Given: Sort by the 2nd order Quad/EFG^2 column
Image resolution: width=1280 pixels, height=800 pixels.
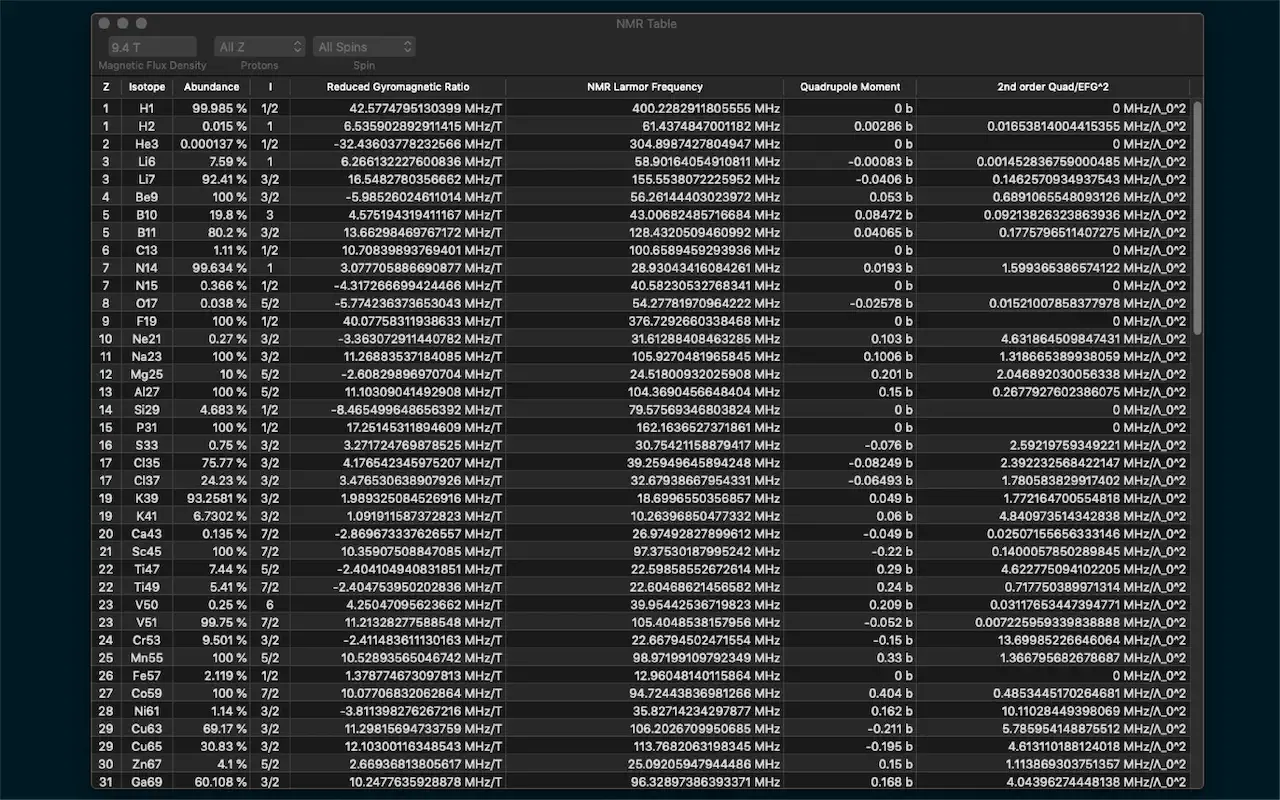Looking at the screenshot, I should [x=1054, y=87].
